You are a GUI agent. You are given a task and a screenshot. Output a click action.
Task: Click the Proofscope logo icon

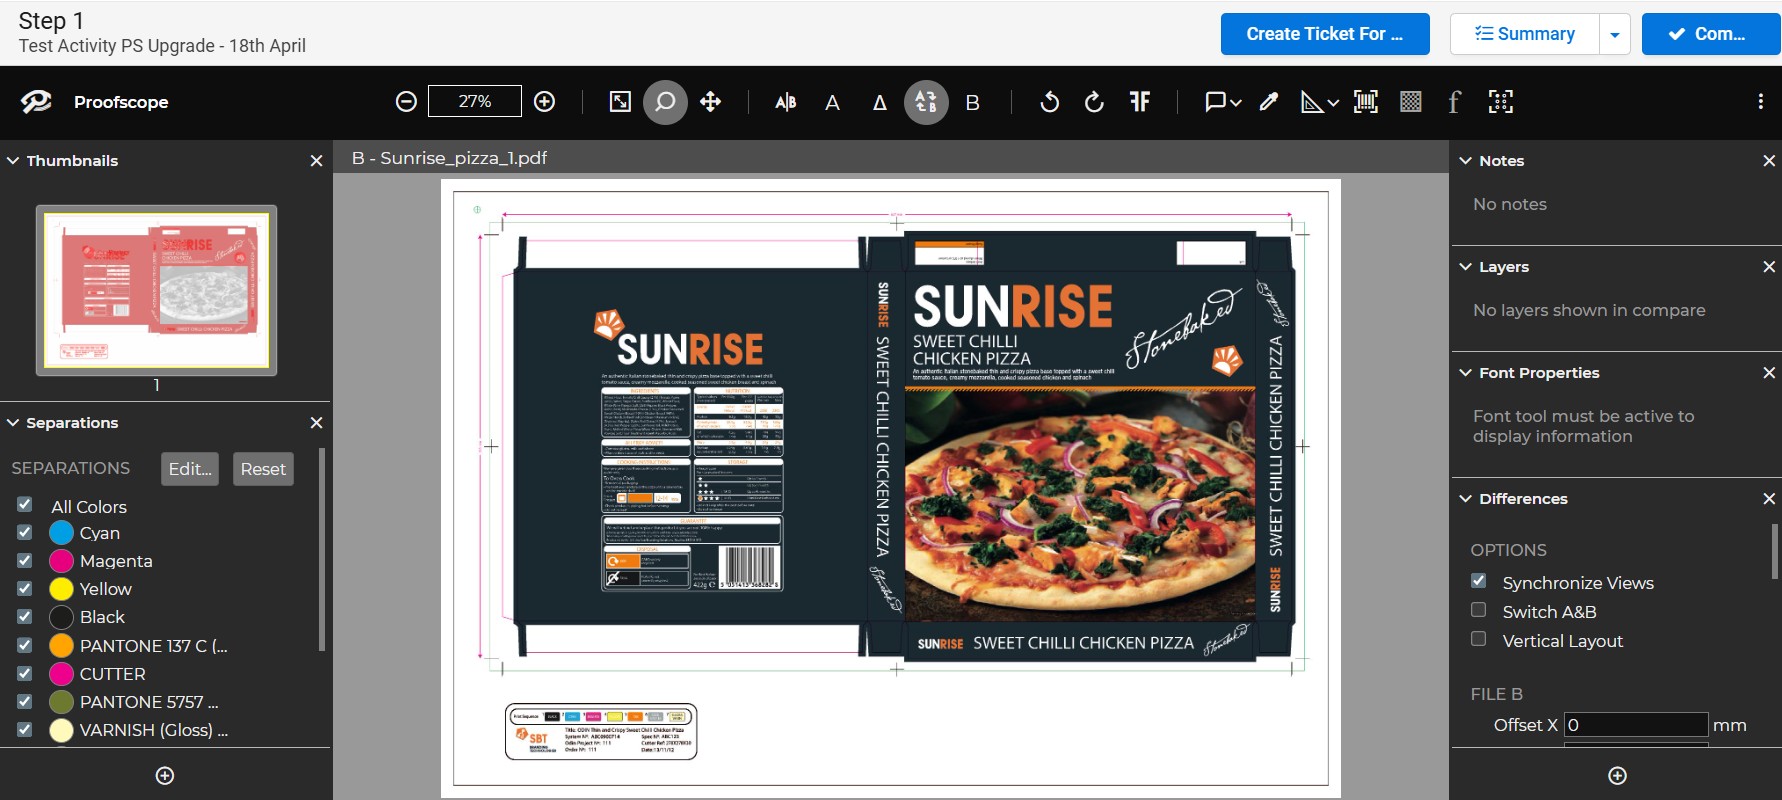[37, 102]
